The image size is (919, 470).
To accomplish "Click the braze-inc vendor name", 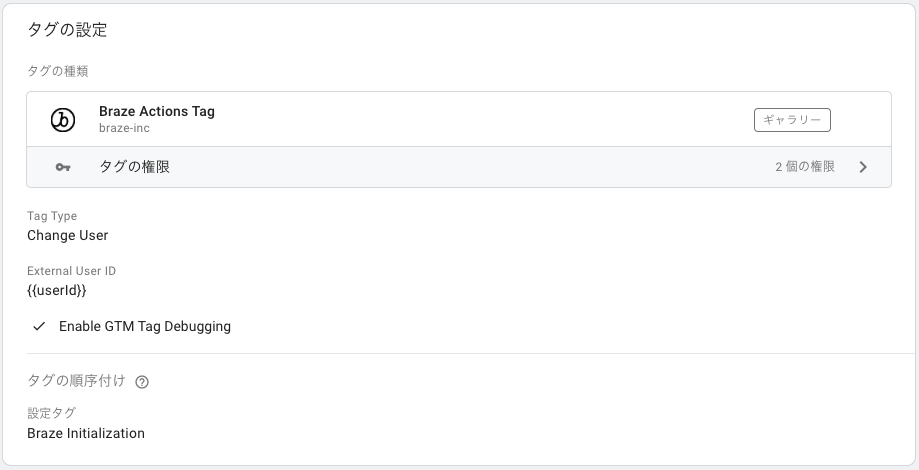I will pyautogui.click(x=124, y=128).
